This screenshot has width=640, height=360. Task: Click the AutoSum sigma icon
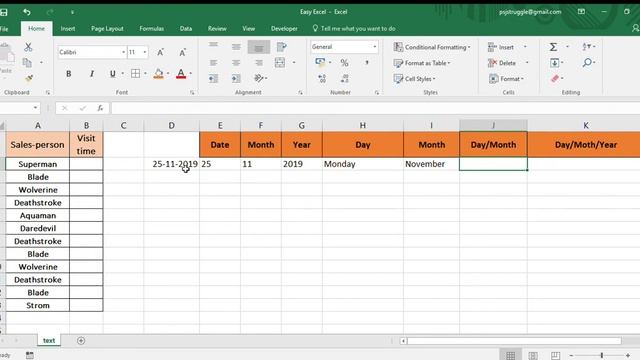pyautogui.click(x=553, y=47)
